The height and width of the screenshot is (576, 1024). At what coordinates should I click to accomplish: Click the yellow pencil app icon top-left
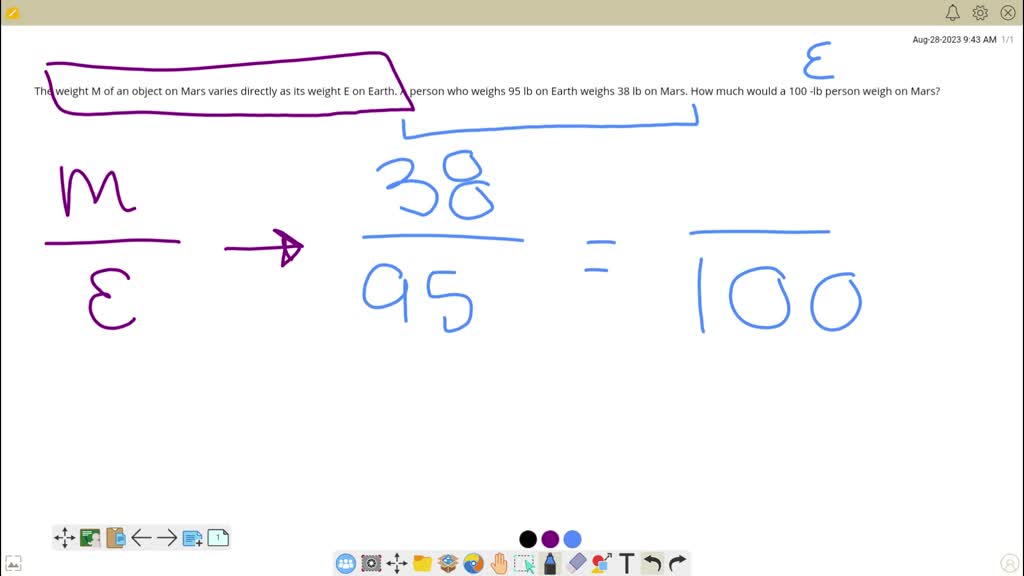pos(12,12)
